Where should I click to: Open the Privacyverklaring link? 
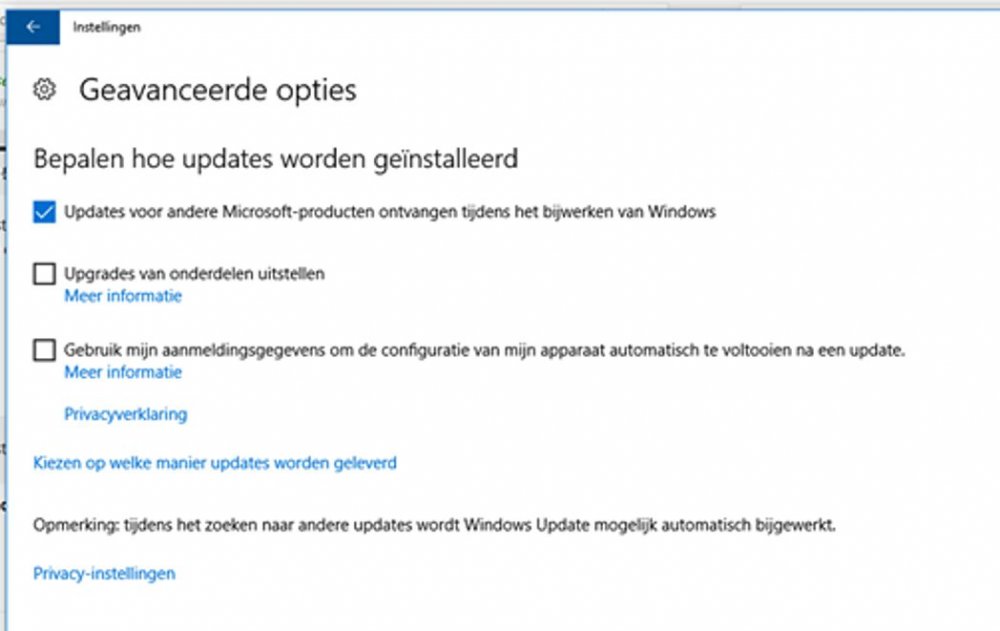tap(125, 413)
